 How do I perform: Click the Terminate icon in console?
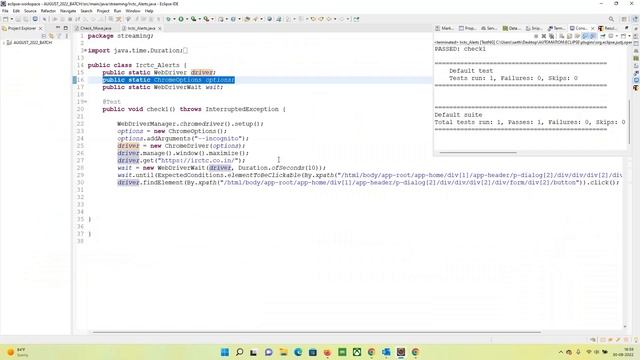[x=536, y=36]
